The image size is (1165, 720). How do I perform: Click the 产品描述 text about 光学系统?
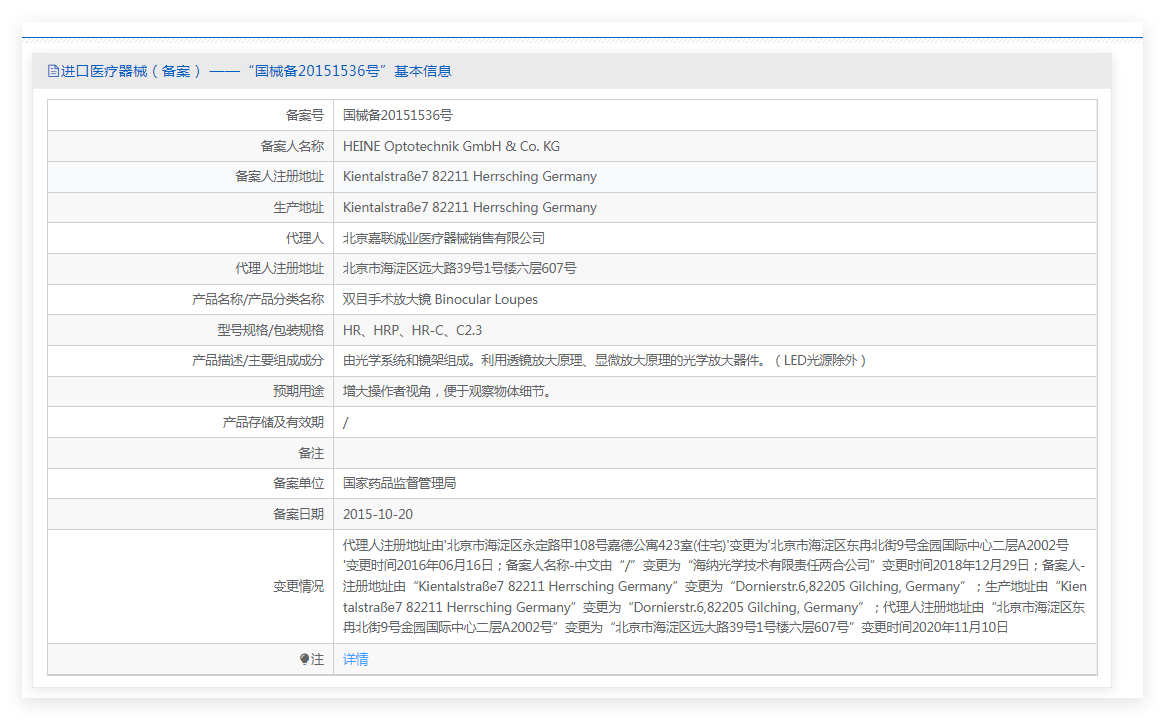pyautogui.click(x=604, y=361)
